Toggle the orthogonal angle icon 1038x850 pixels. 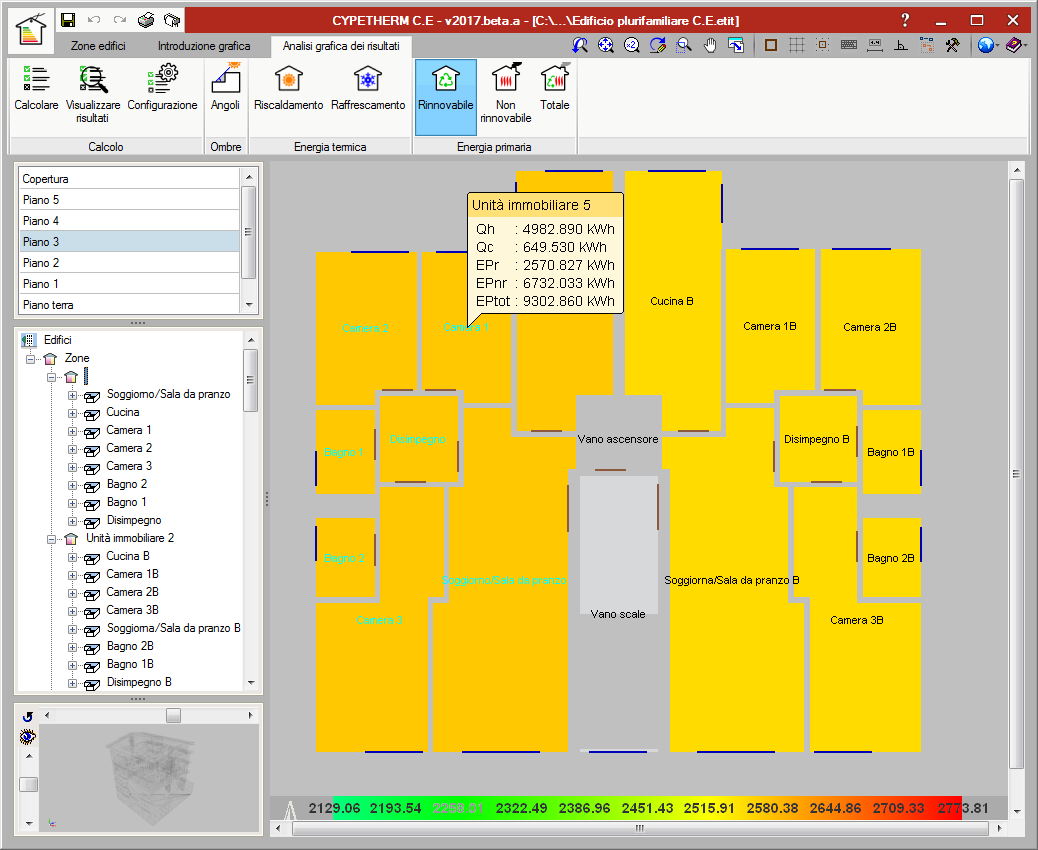[x=900, y=45]
